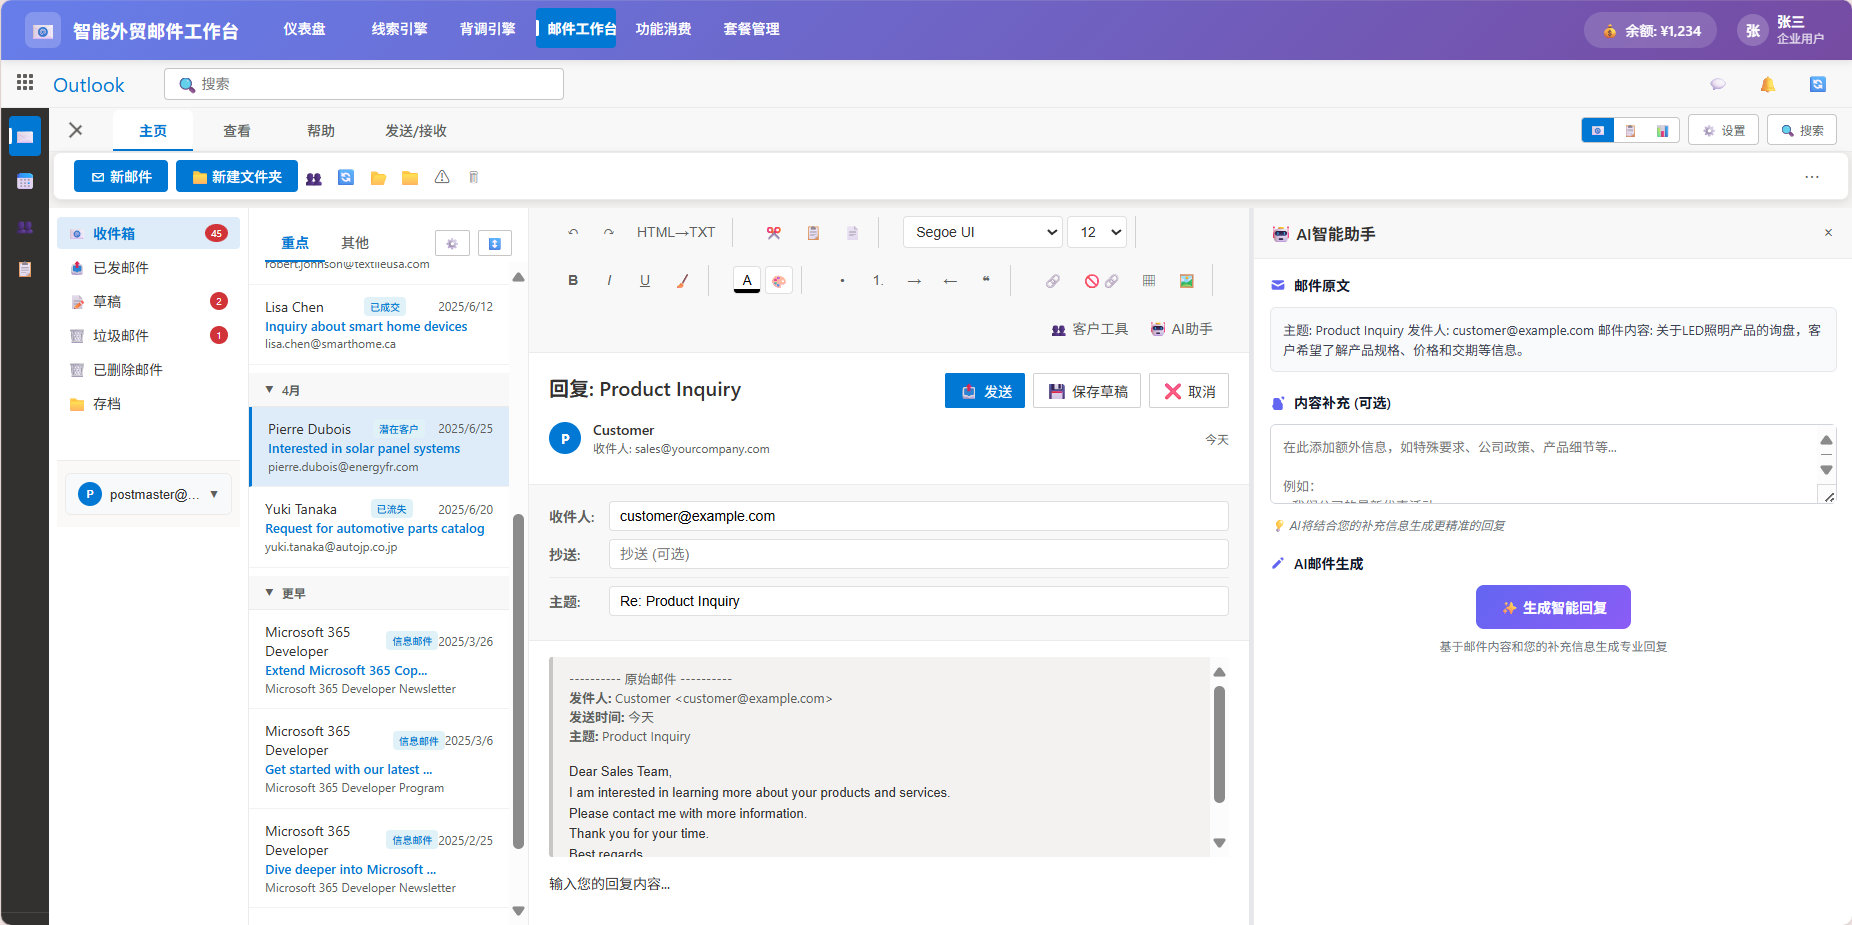
Task: Insert a table using the grid icon
Action: (1149, 281)
